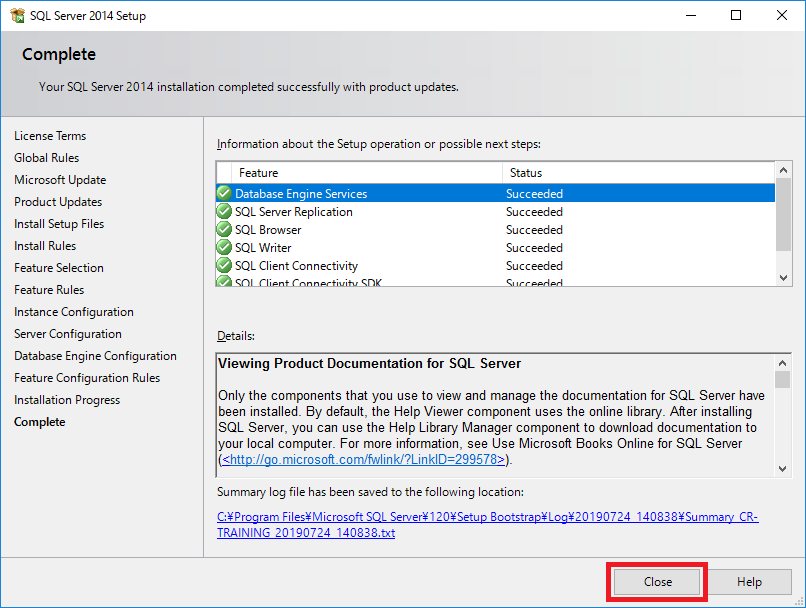Click the Installation Progress step in sidebar
This screenshot has height=608, width=806.
[67, 400]
